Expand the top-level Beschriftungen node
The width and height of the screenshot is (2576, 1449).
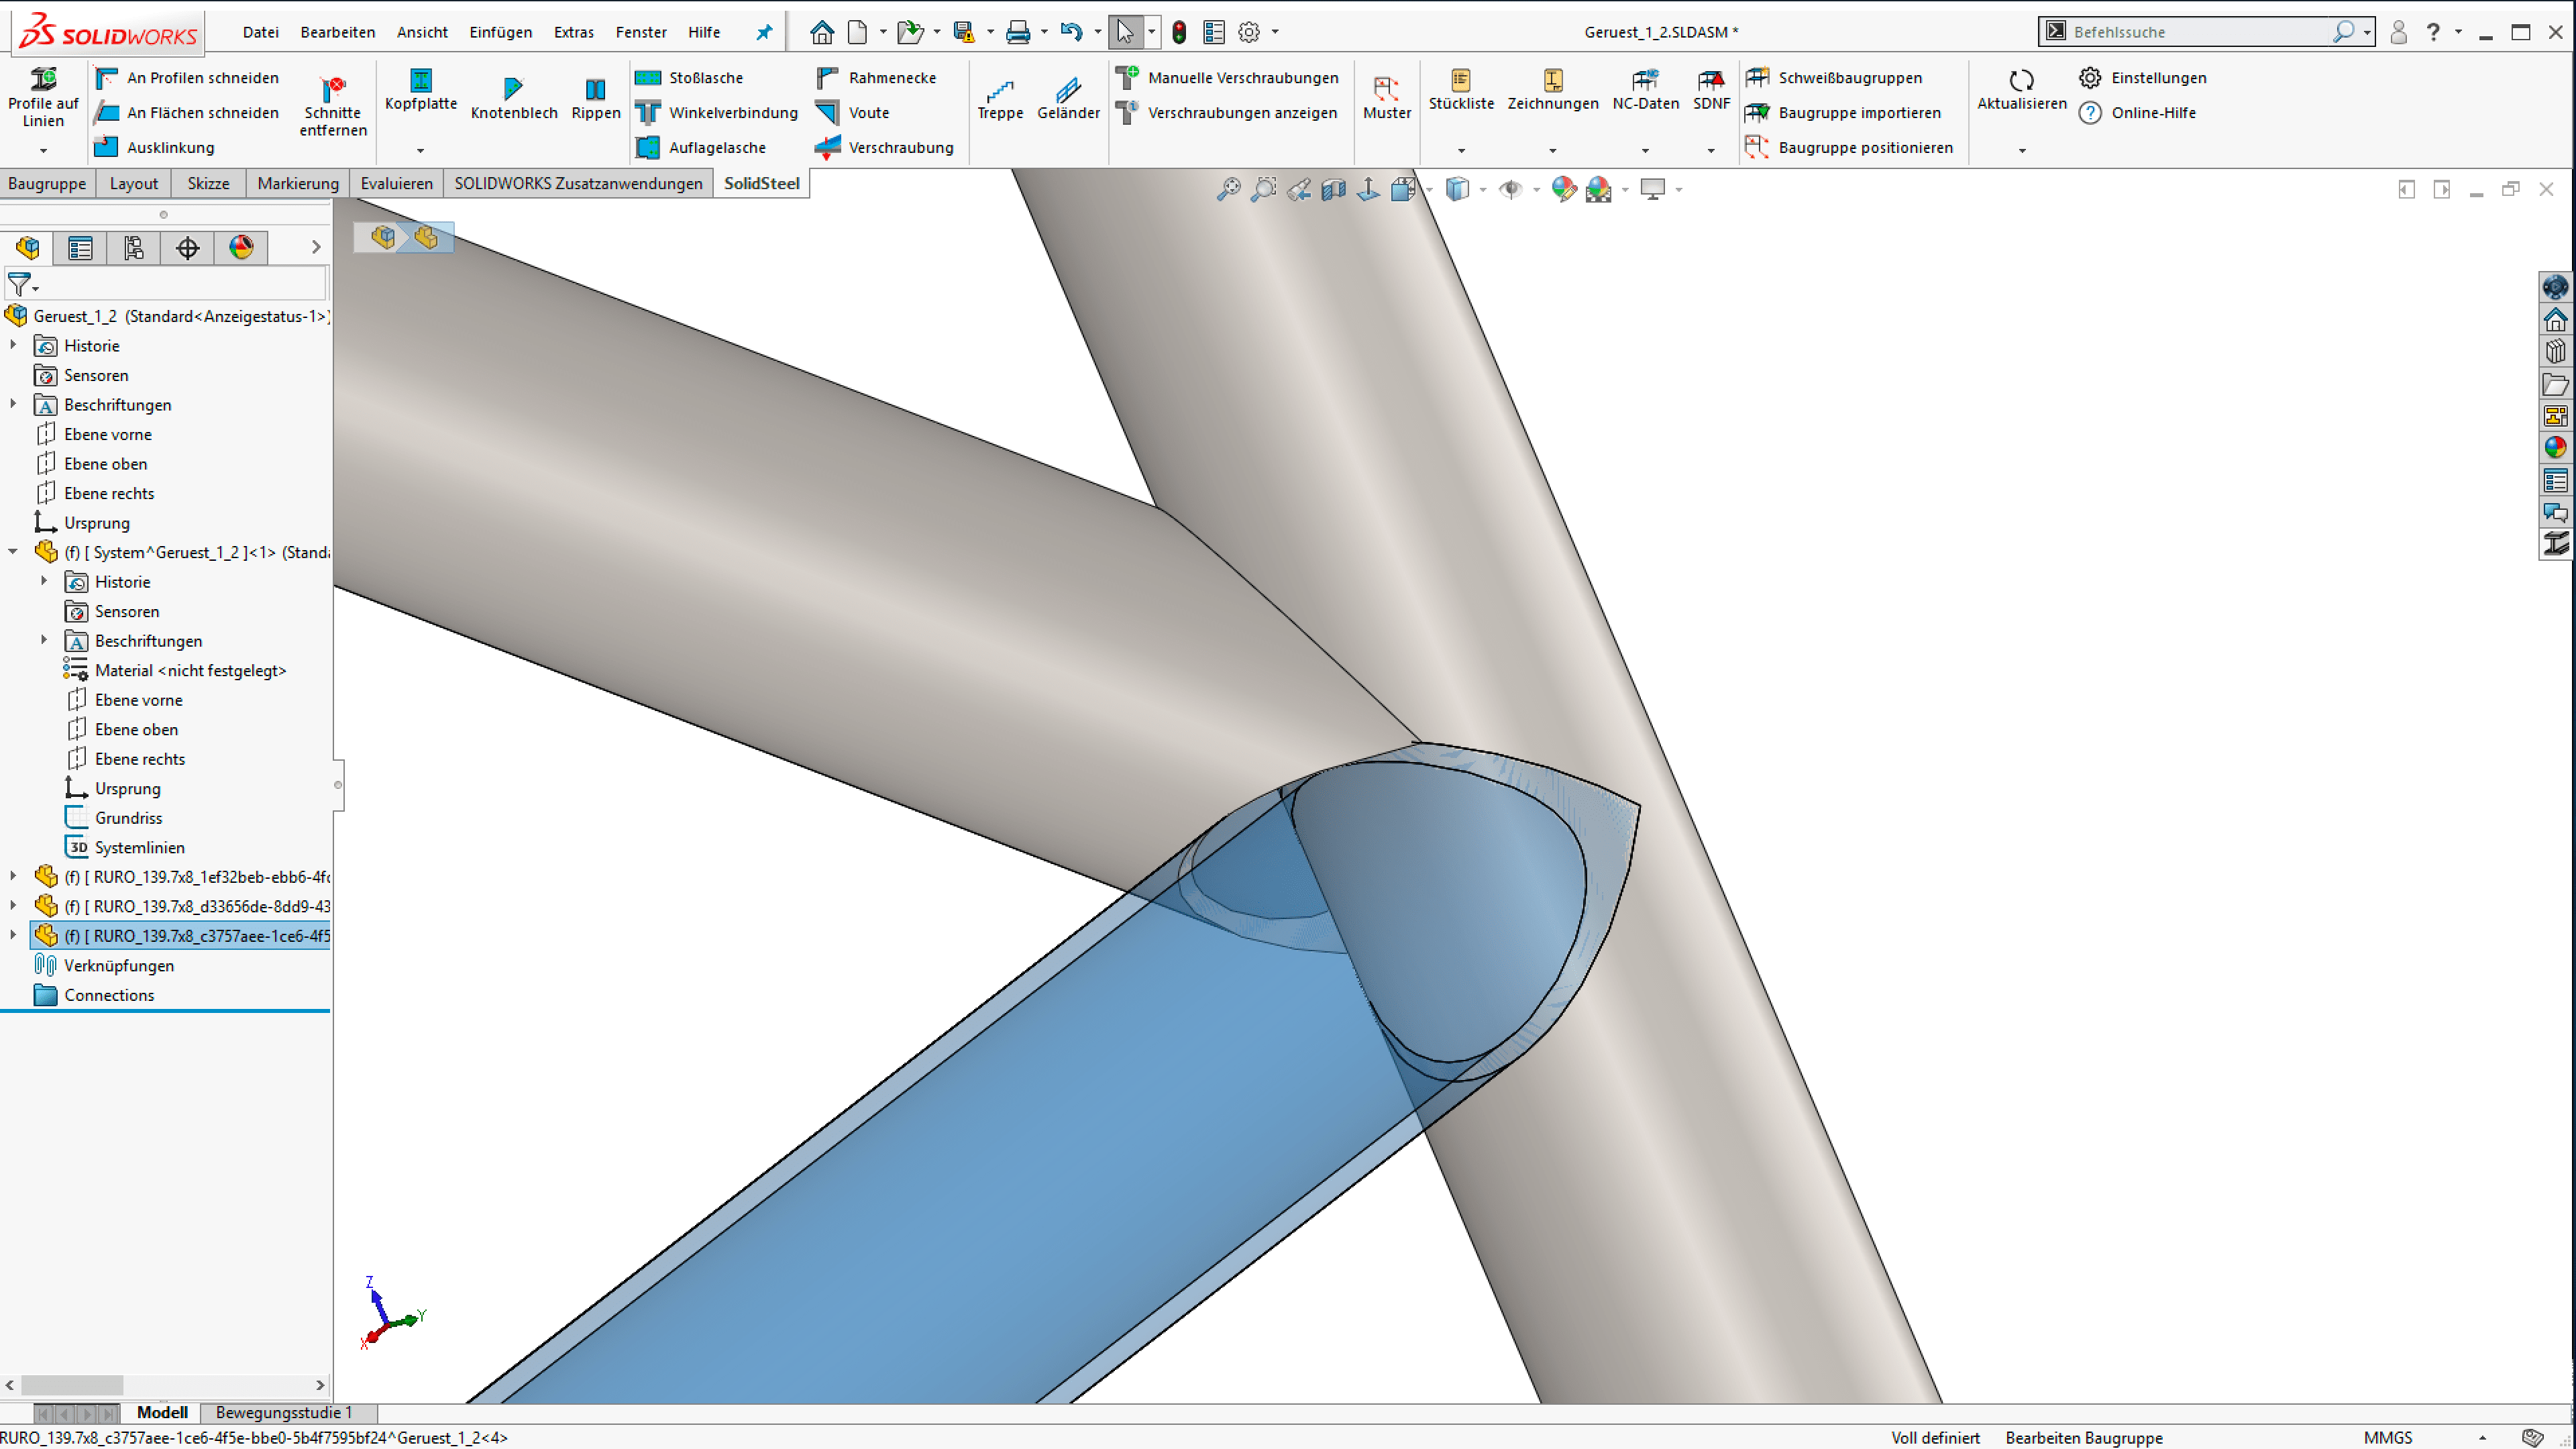coord(13,404)
